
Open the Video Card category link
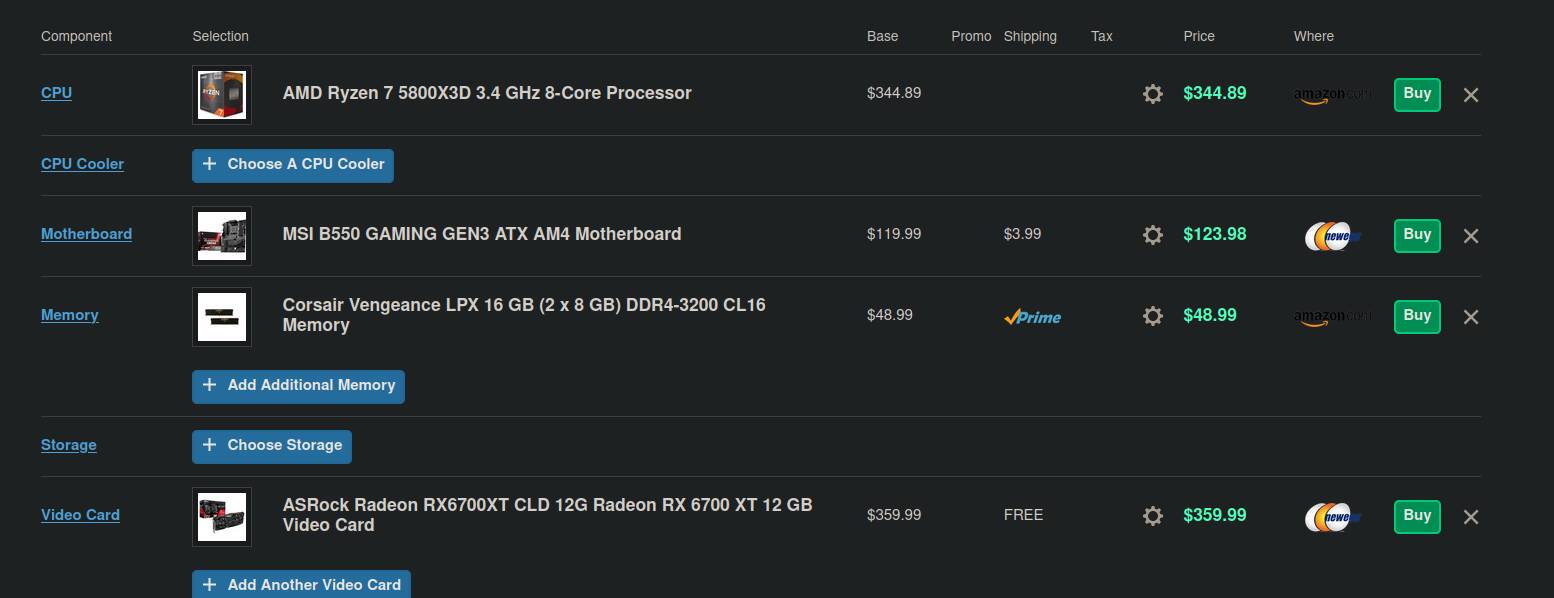point(80,515)
